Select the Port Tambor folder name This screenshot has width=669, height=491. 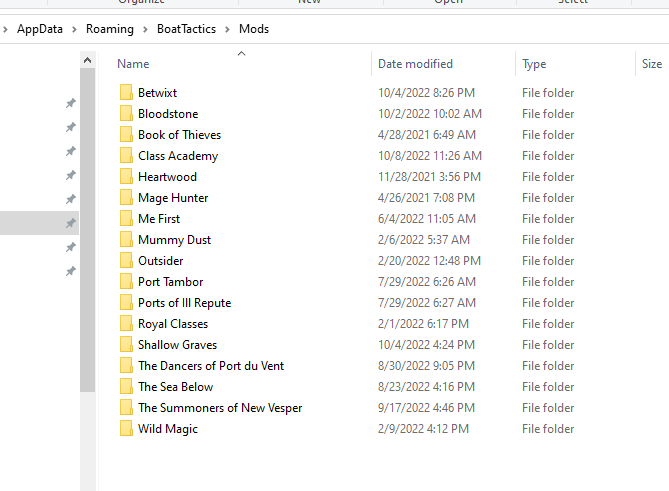coord(170,282)
